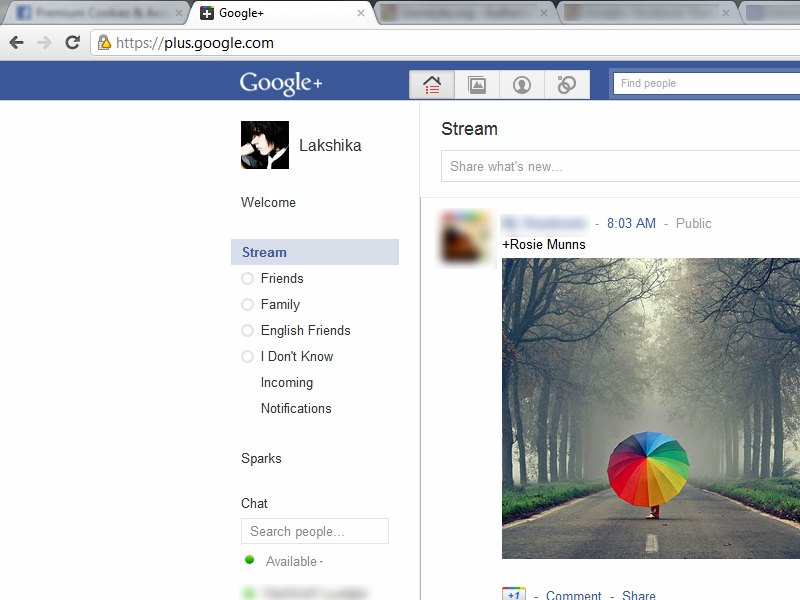
Task: Open the Home stream icon
Action: (432, 84)
